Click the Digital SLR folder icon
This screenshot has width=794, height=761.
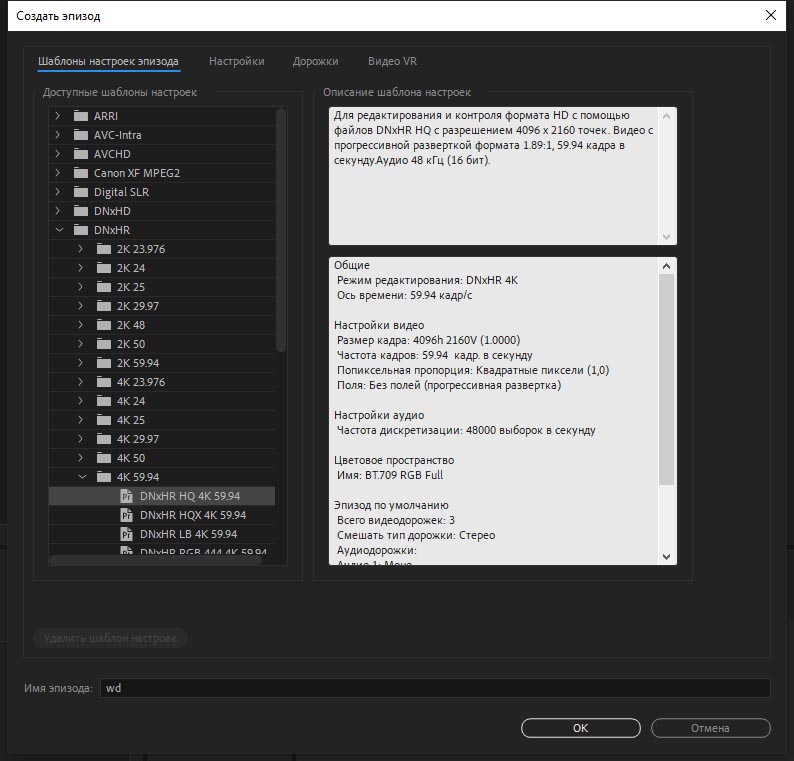coord(81,192)
